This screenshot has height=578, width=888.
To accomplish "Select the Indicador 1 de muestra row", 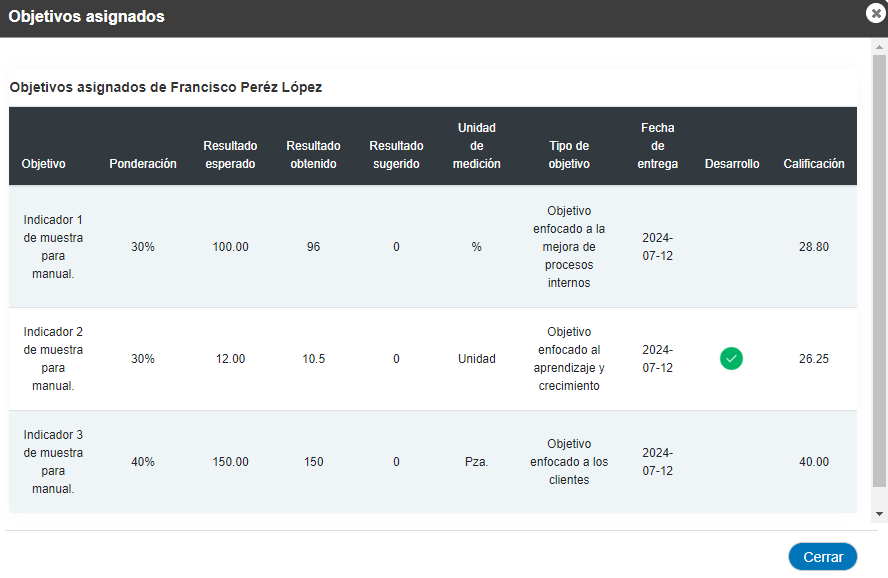I will (433, 246).
